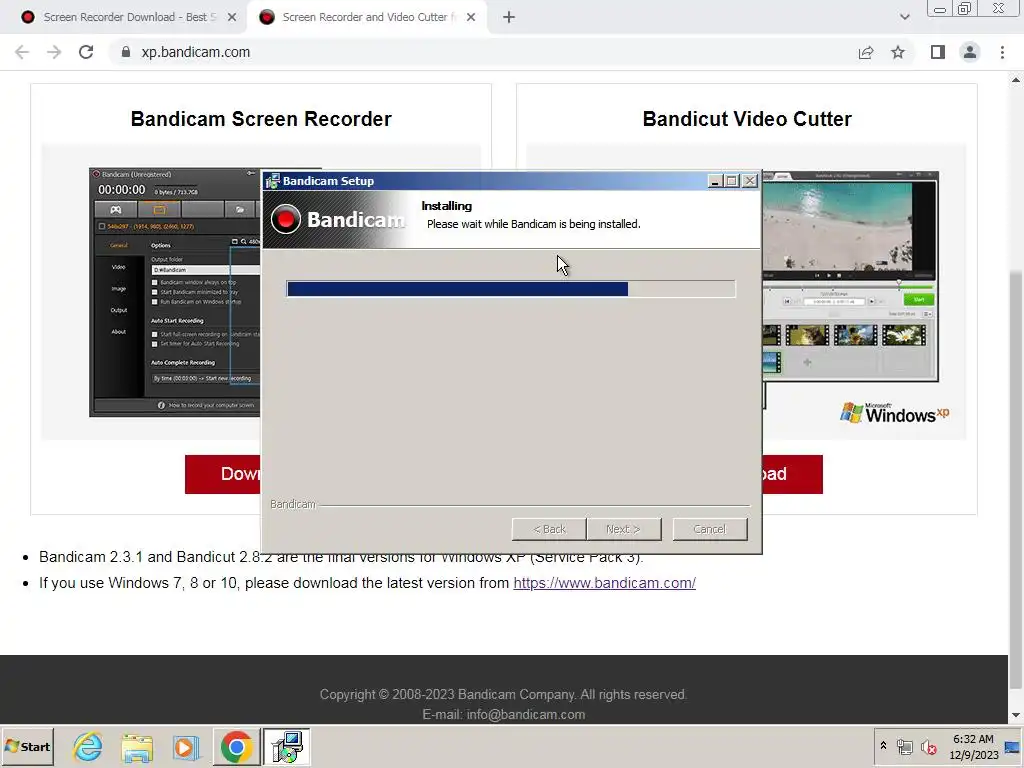1024x768 pixels.
Task: Click the muted volume tray icon
Action: tap(929, 746)
